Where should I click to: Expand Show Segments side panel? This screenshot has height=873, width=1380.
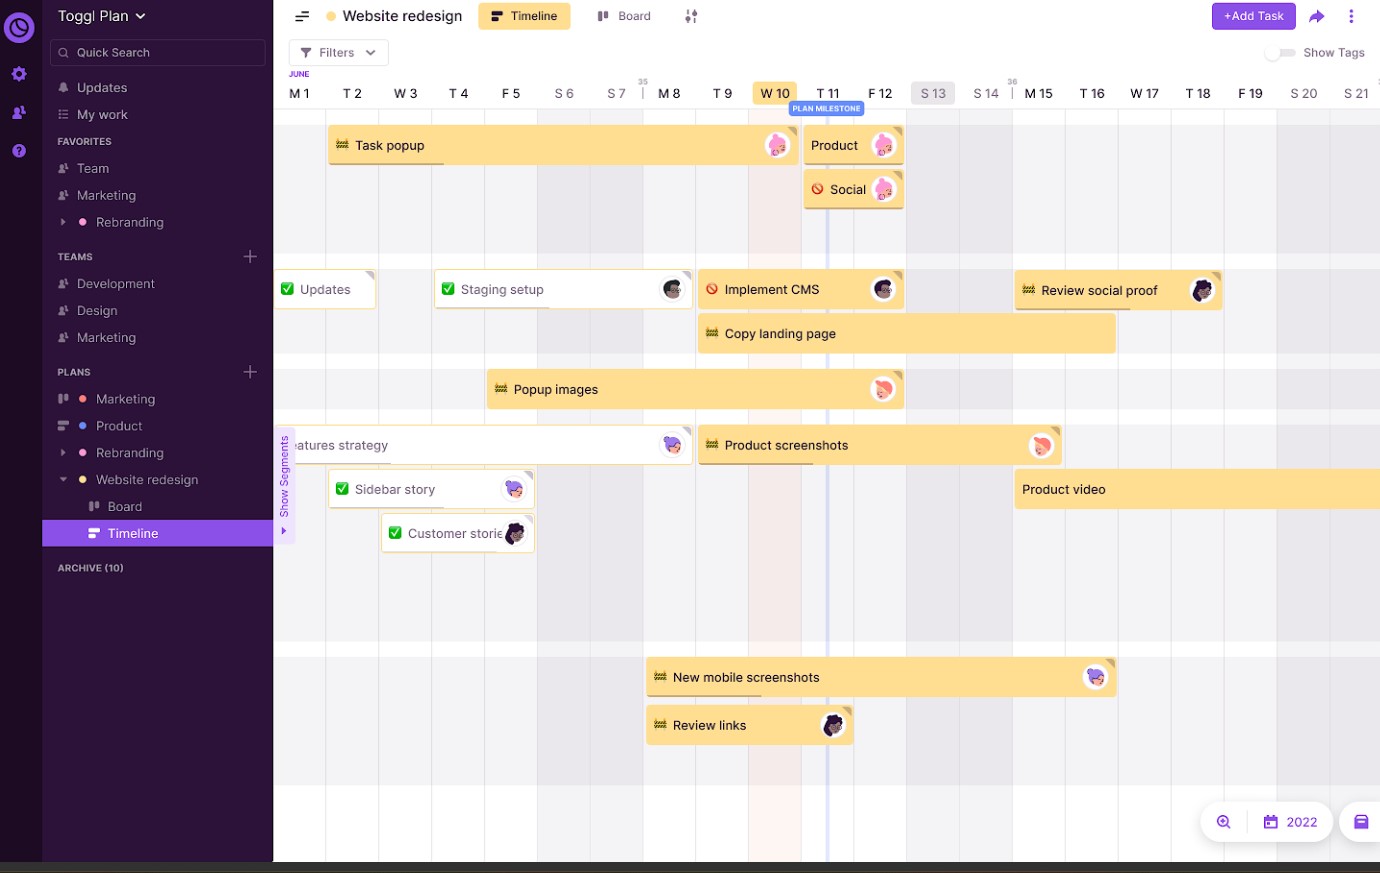(x=284, y=484)
